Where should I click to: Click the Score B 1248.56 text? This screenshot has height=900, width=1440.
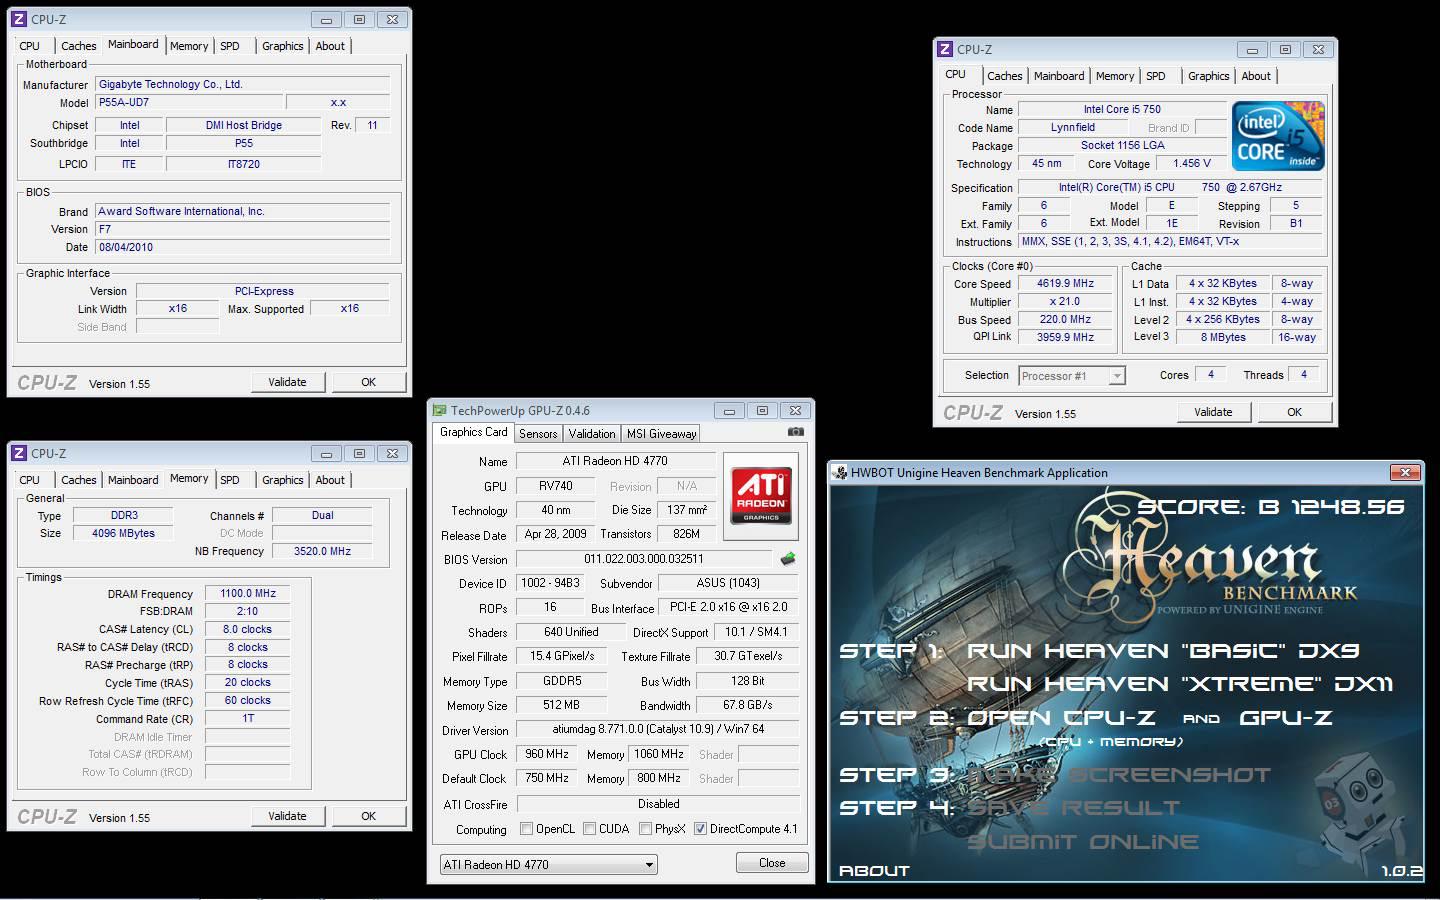coord(1271,507)
